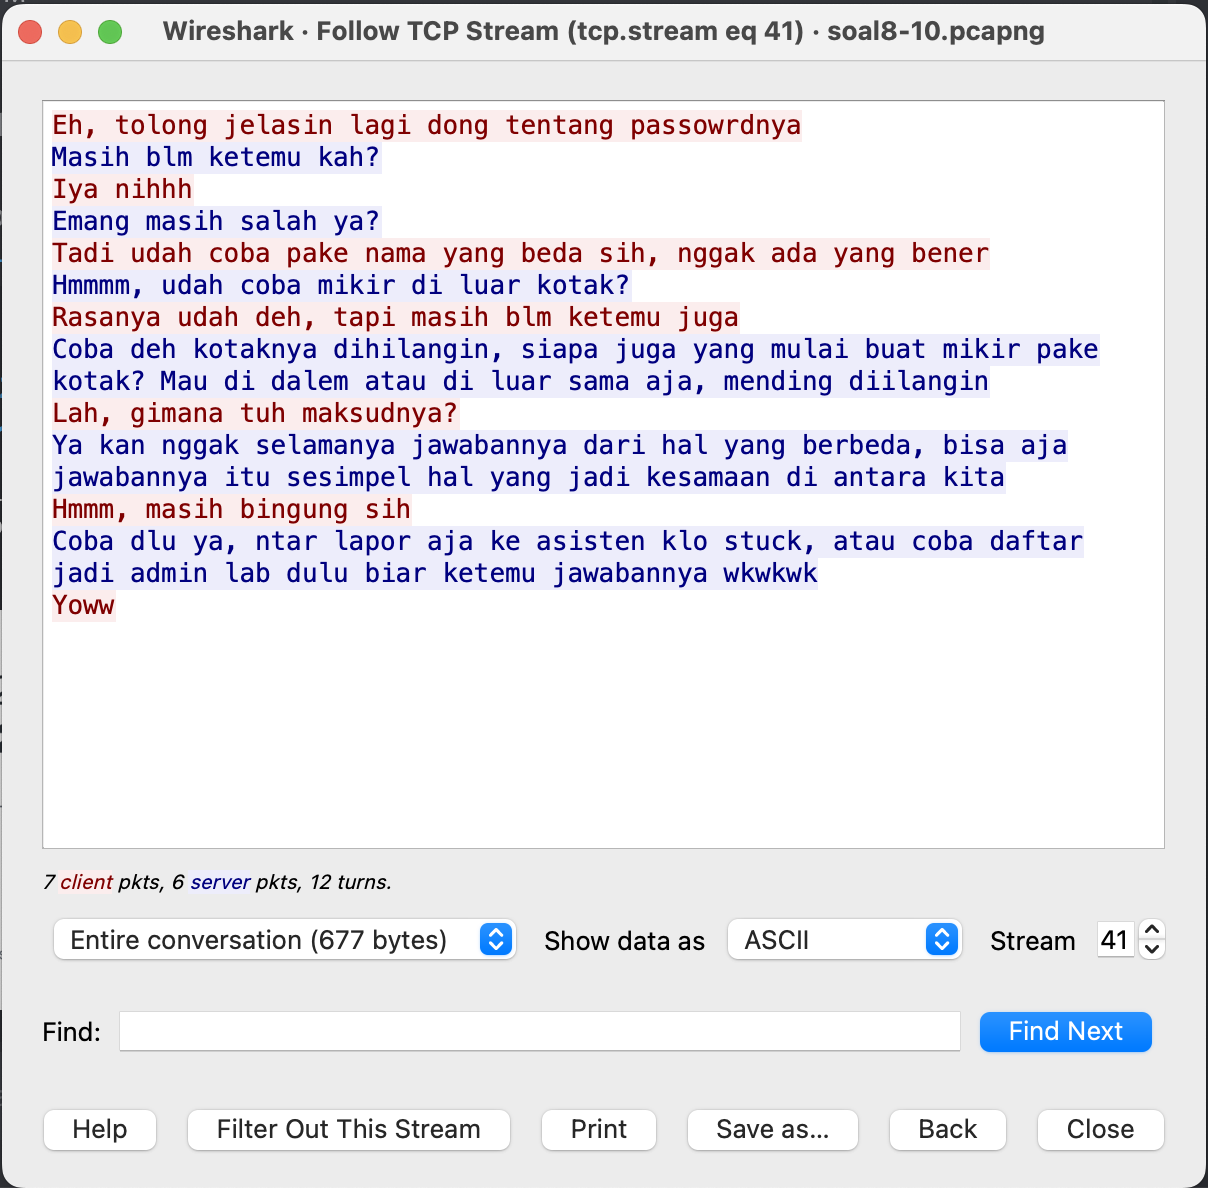Open the Save as... dialog

772,1129
